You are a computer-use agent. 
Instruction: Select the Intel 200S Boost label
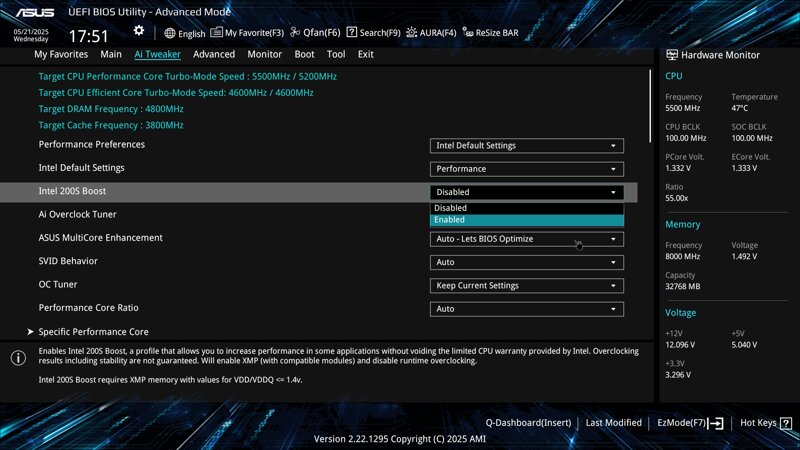point(72,191)
